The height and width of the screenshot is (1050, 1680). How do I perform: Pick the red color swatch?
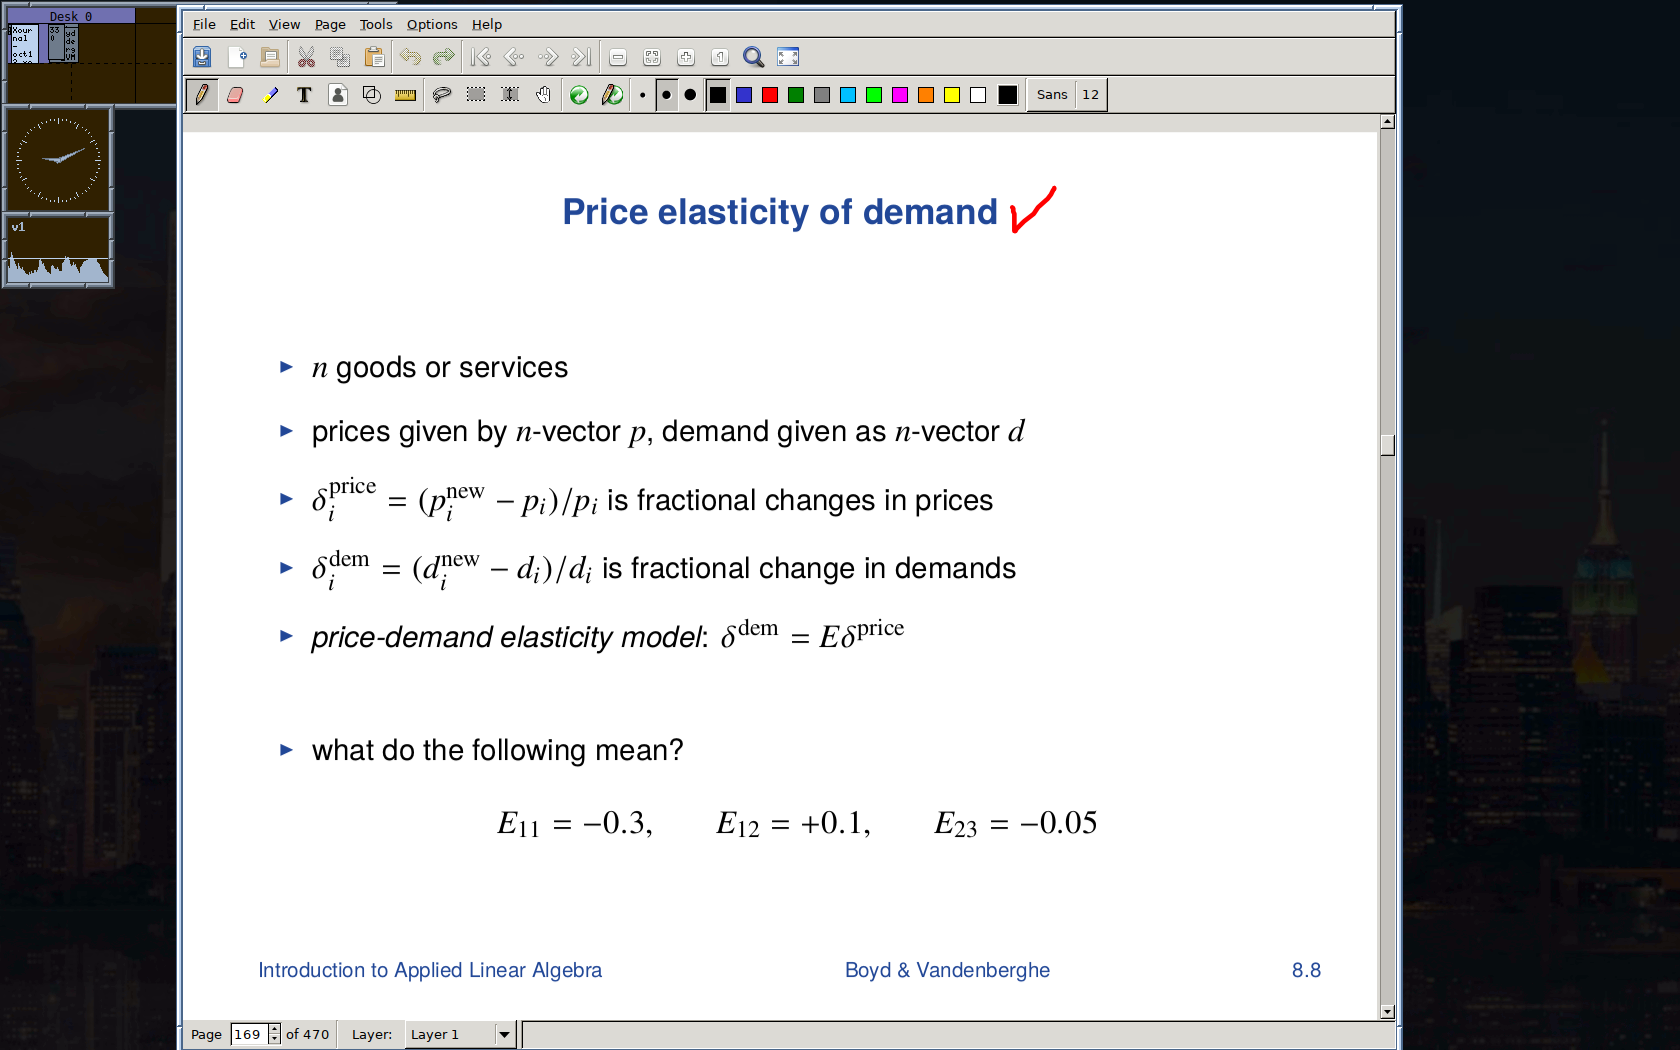[770, 95]
